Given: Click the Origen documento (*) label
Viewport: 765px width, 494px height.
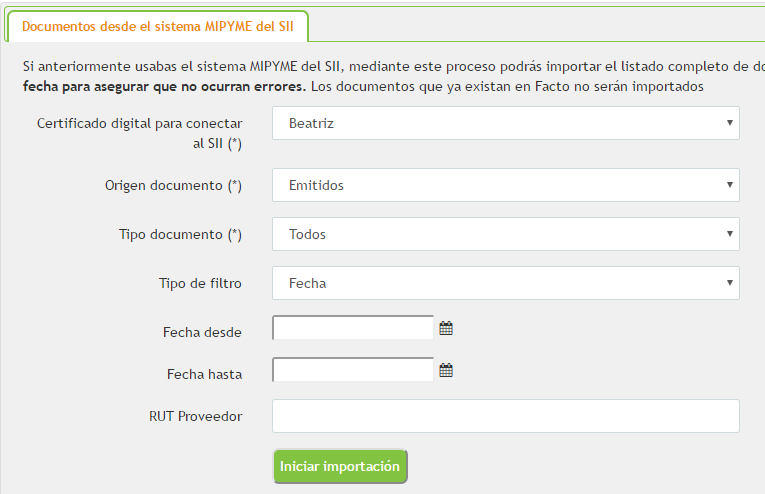Looking at the screenshot, I should point(173,186).
